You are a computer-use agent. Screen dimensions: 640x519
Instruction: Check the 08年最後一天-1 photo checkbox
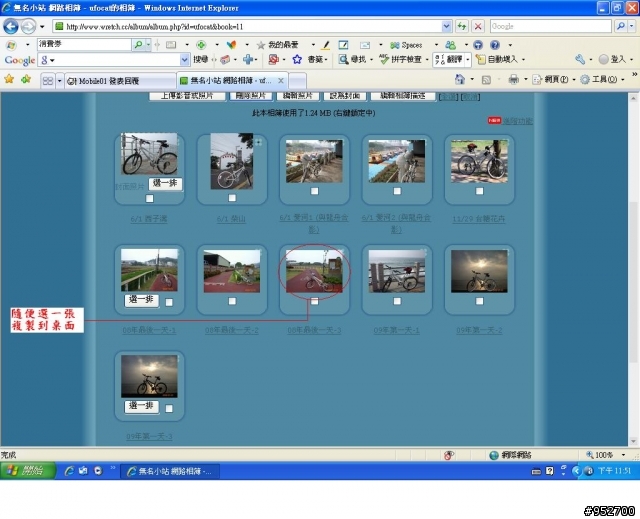[x=169, y=302]
